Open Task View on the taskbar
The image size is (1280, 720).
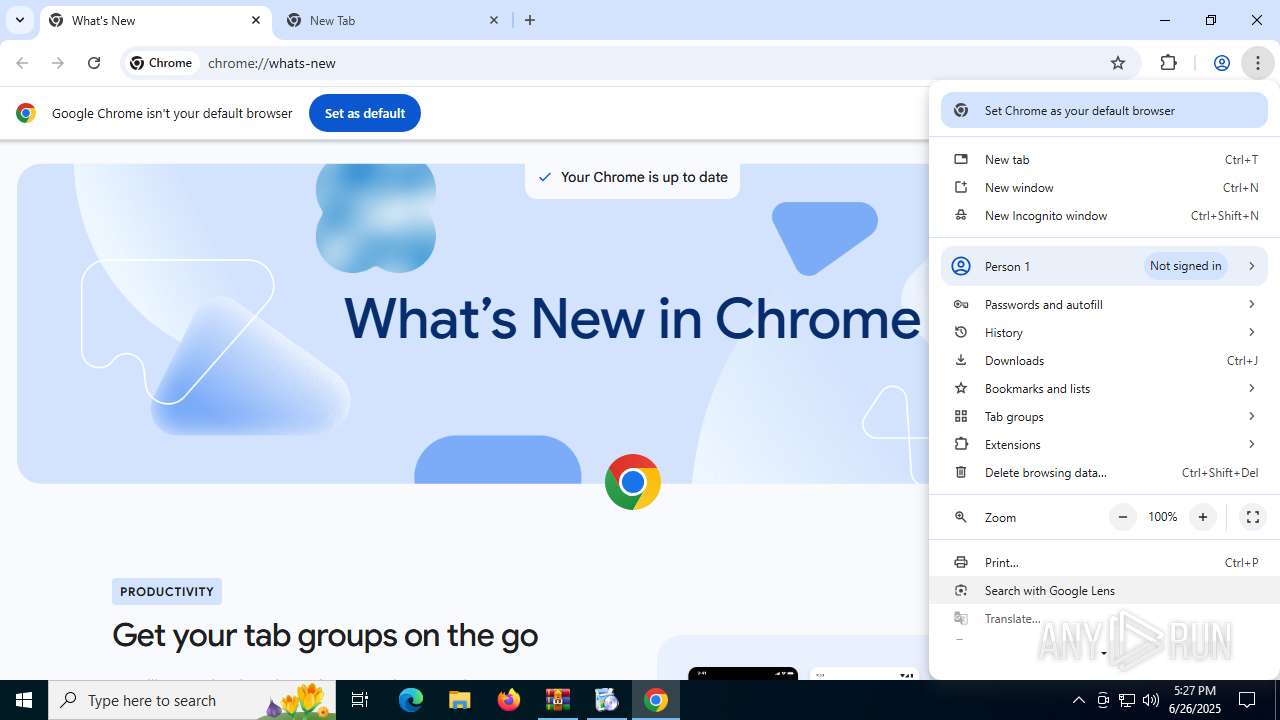(x=360, y=700)
